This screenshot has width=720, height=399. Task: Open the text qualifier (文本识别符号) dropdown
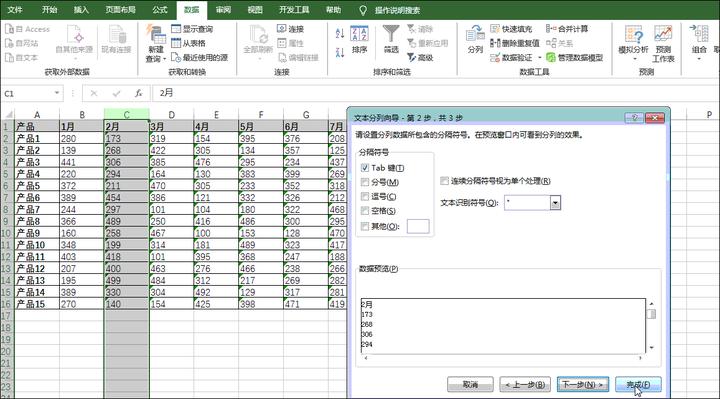(x=555, y=202)
